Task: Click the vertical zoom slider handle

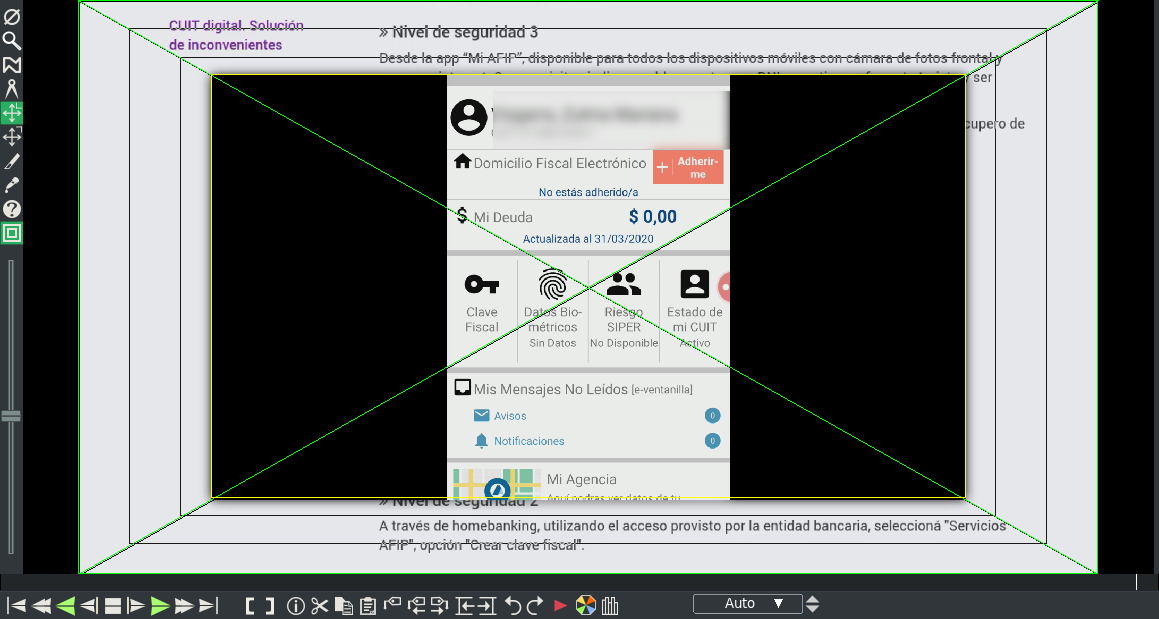Action: click(x=12, y=415)
